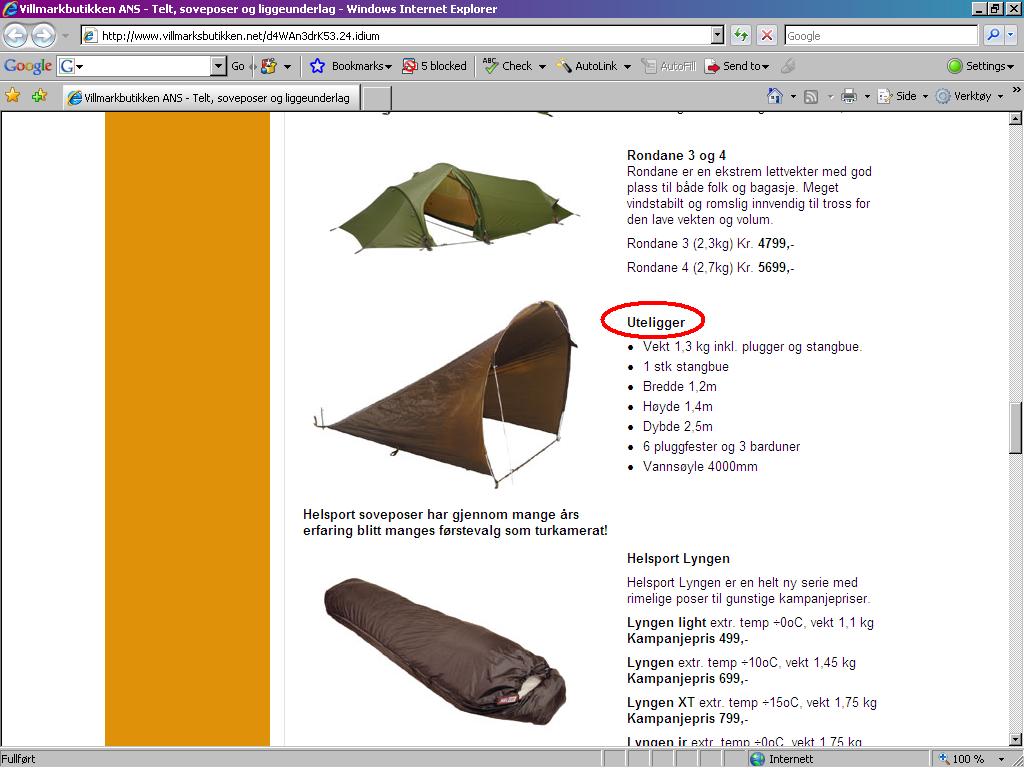This screenshot has width=1024, height=768.
Task: Go to Home page using house icon
Action: [x=775, y=97]
